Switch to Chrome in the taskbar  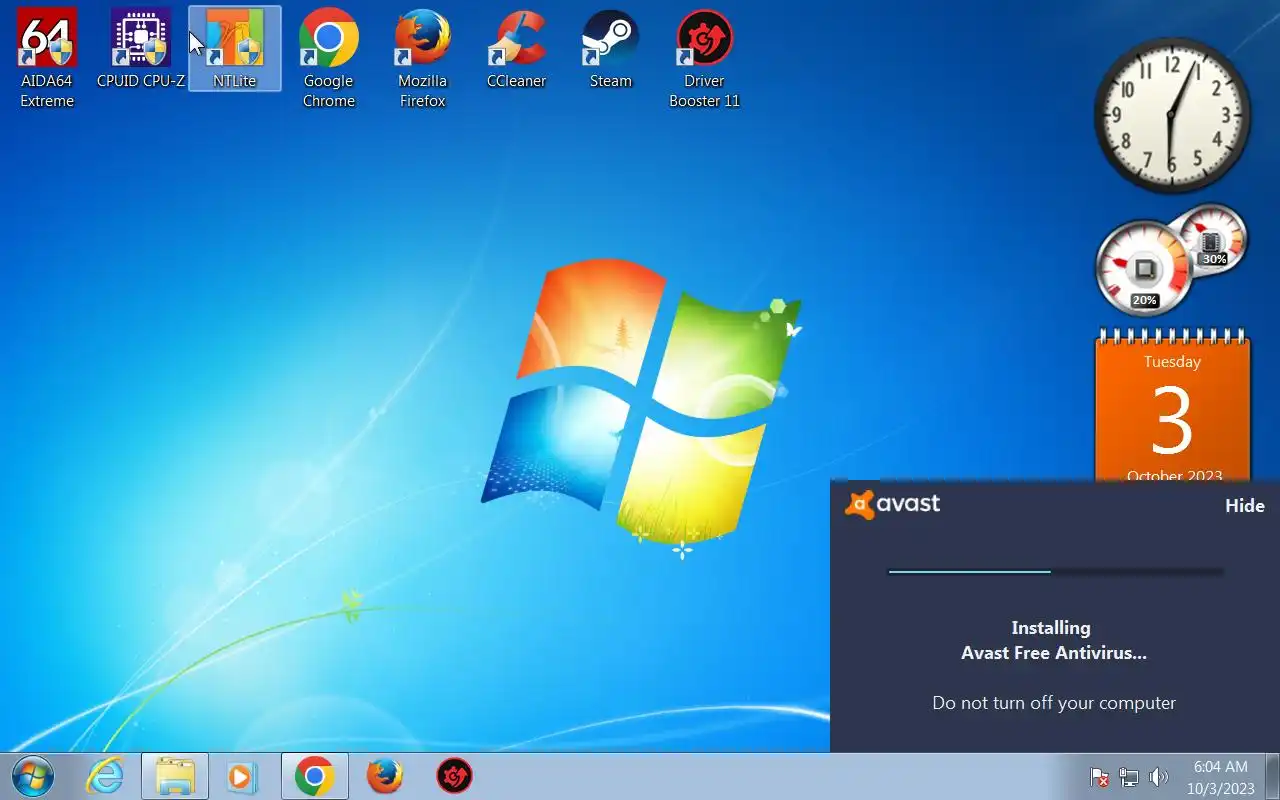pos(315,776)
